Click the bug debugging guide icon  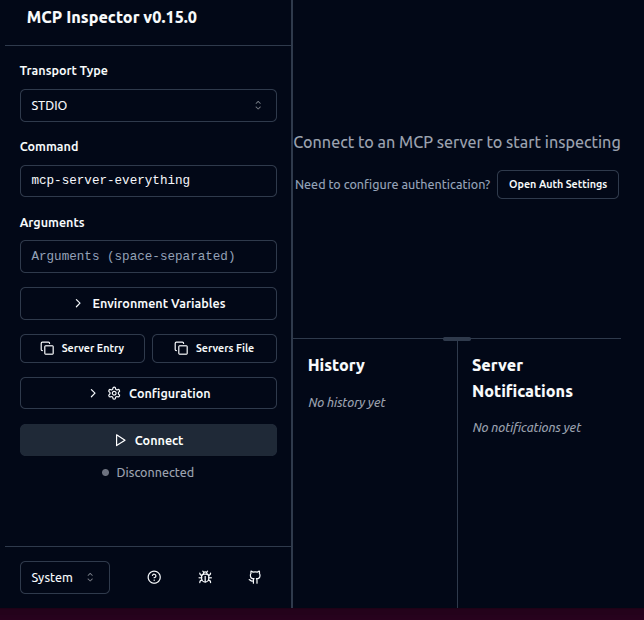click(x=205, y=577)
